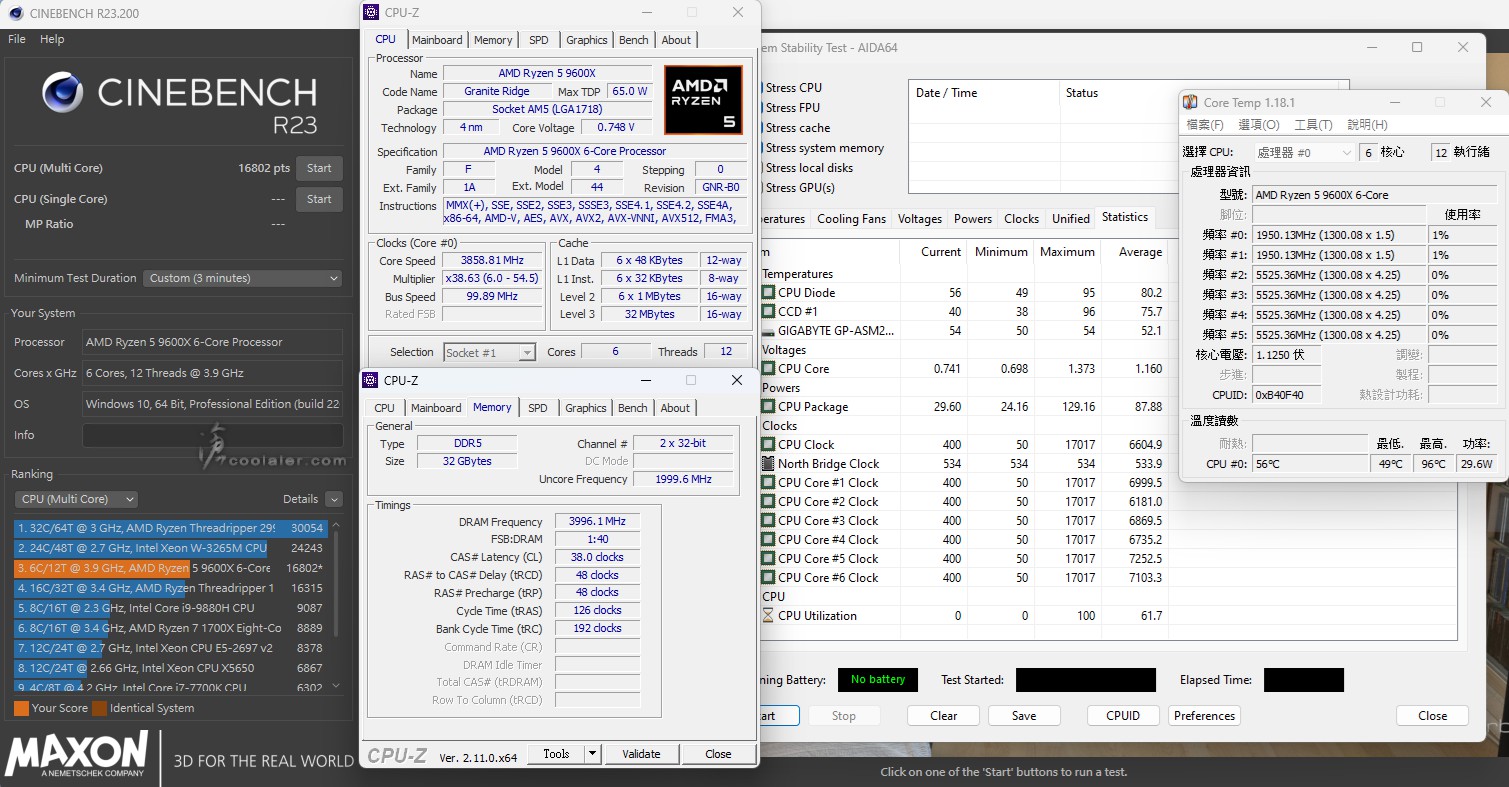1509x787 pixels.
Task: Click the Clear button in AIDA64
Action: click(x=944, y=716)
